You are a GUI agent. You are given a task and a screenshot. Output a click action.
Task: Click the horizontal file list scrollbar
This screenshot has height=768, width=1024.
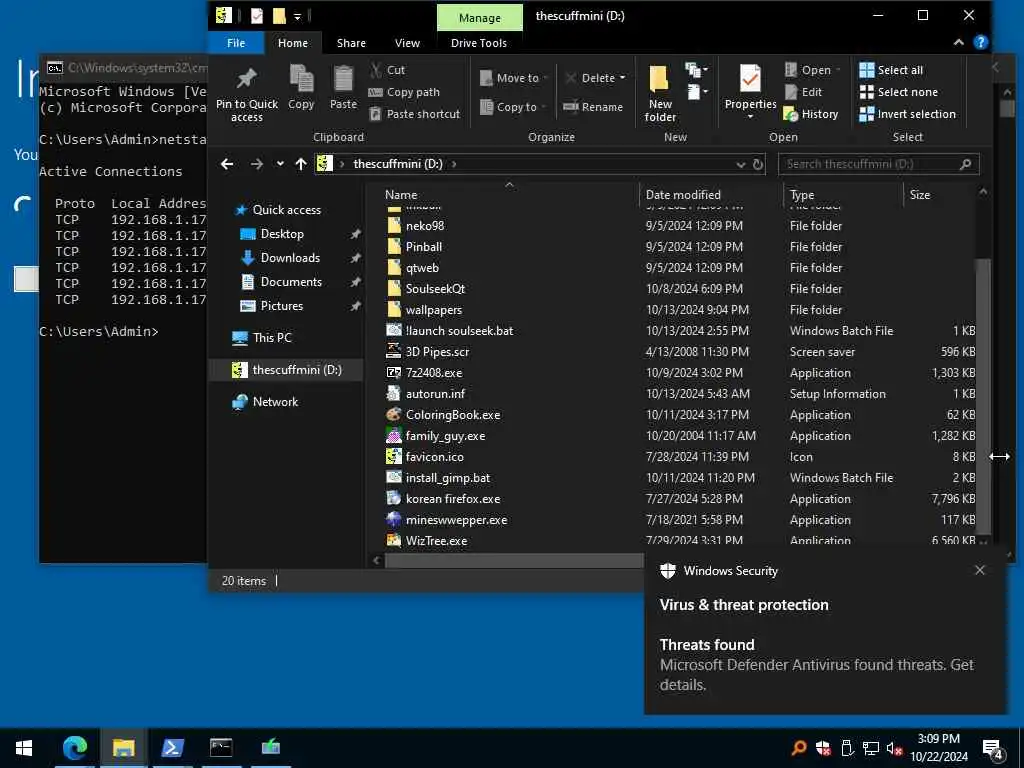click(x=514, y=560)
